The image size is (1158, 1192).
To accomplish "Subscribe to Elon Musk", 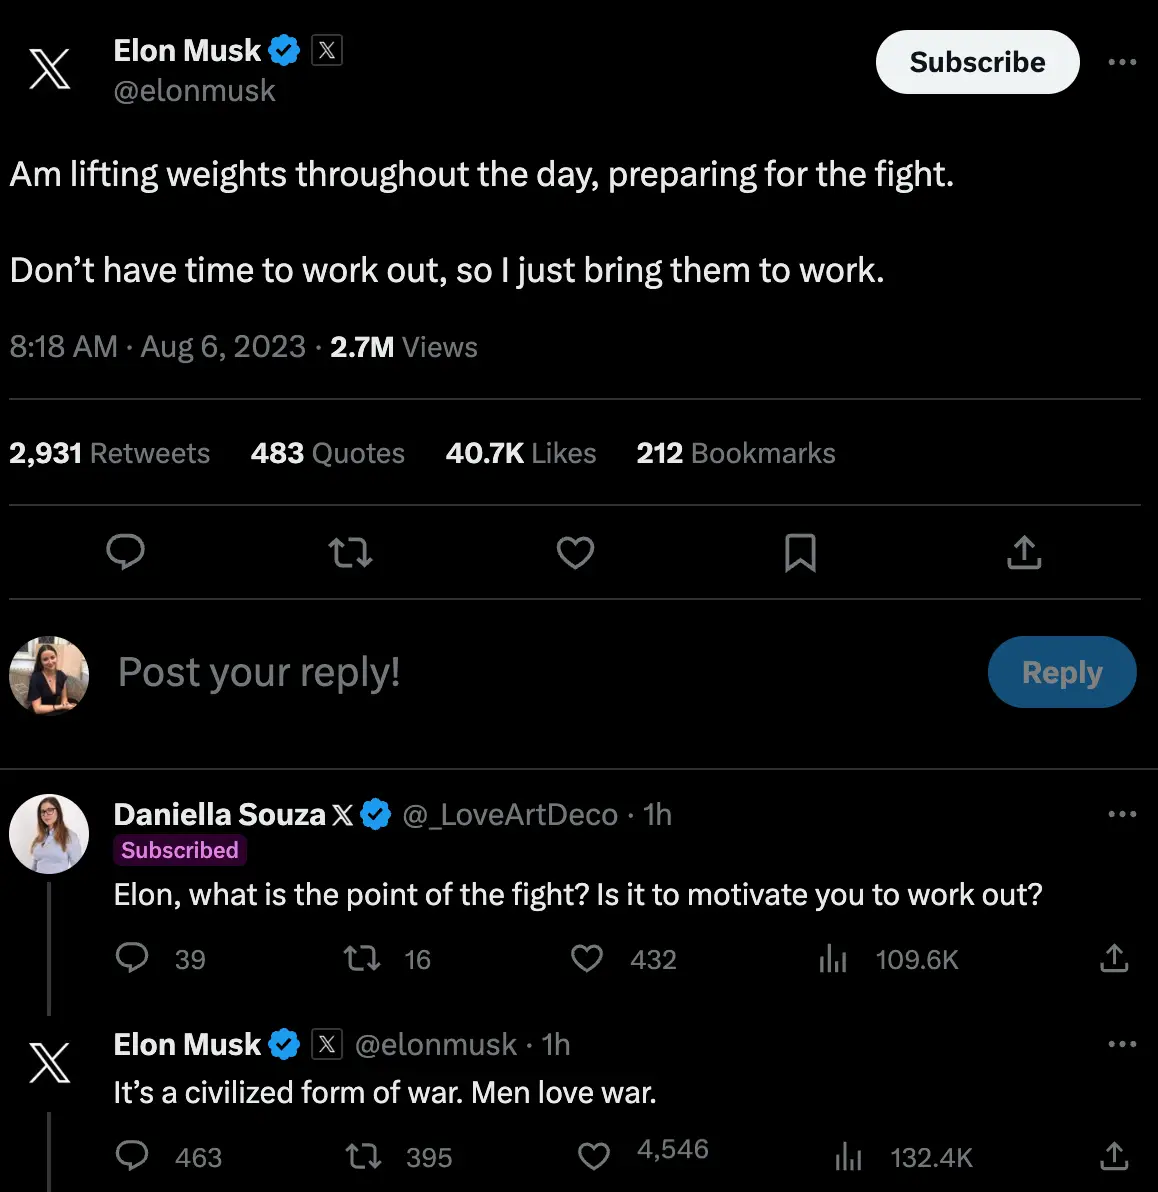I will (977, 61).
